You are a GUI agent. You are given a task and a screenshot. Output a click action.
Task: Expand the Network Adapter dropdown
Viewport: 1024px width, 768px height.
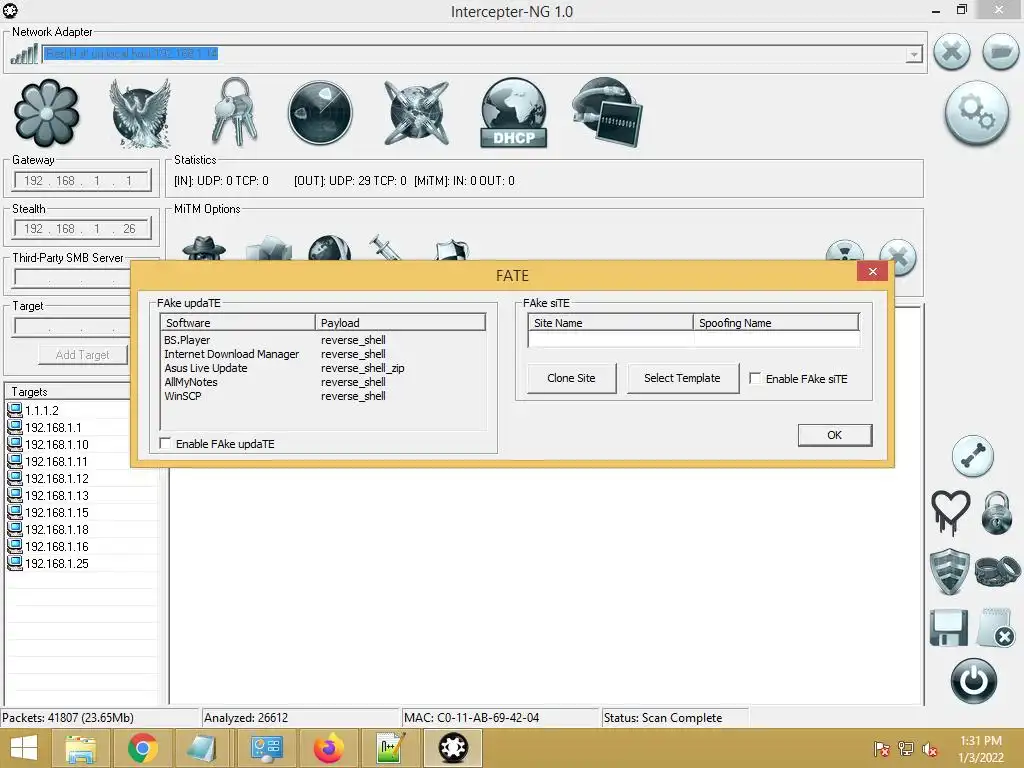tap(914, 54)
